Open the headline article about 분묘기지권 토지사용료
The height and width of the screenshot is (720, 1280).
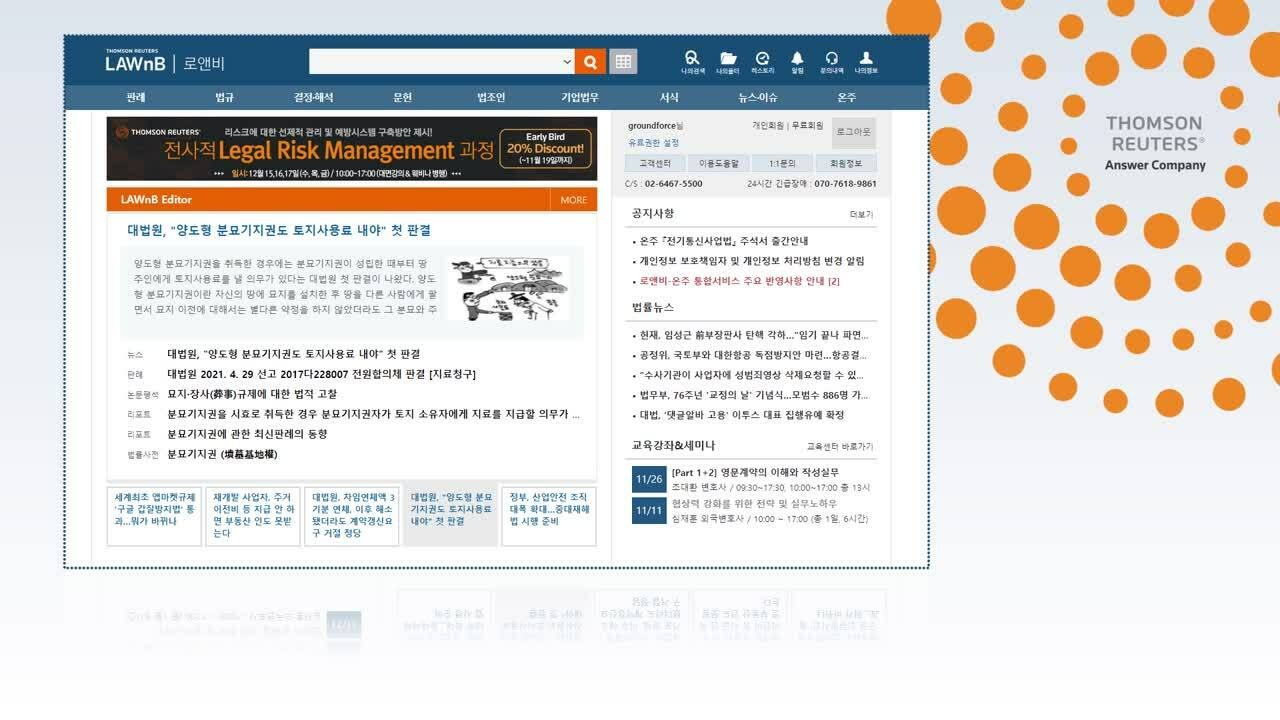[x=279, y=230]
